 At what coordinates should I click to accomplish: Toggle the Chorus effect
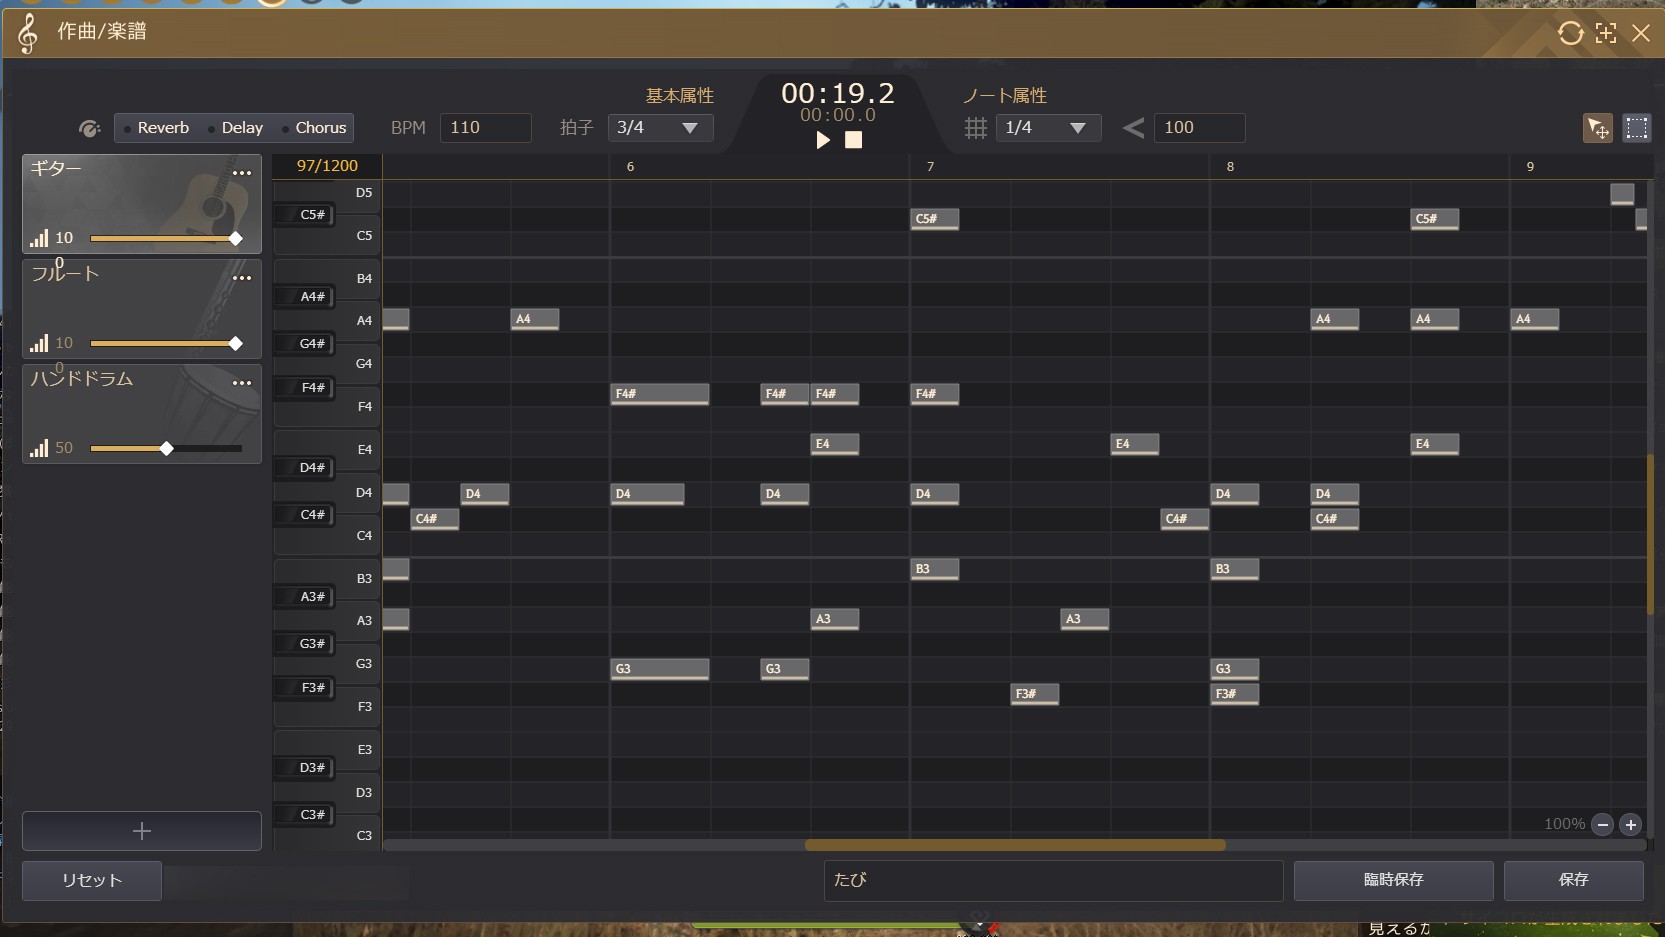314,128
